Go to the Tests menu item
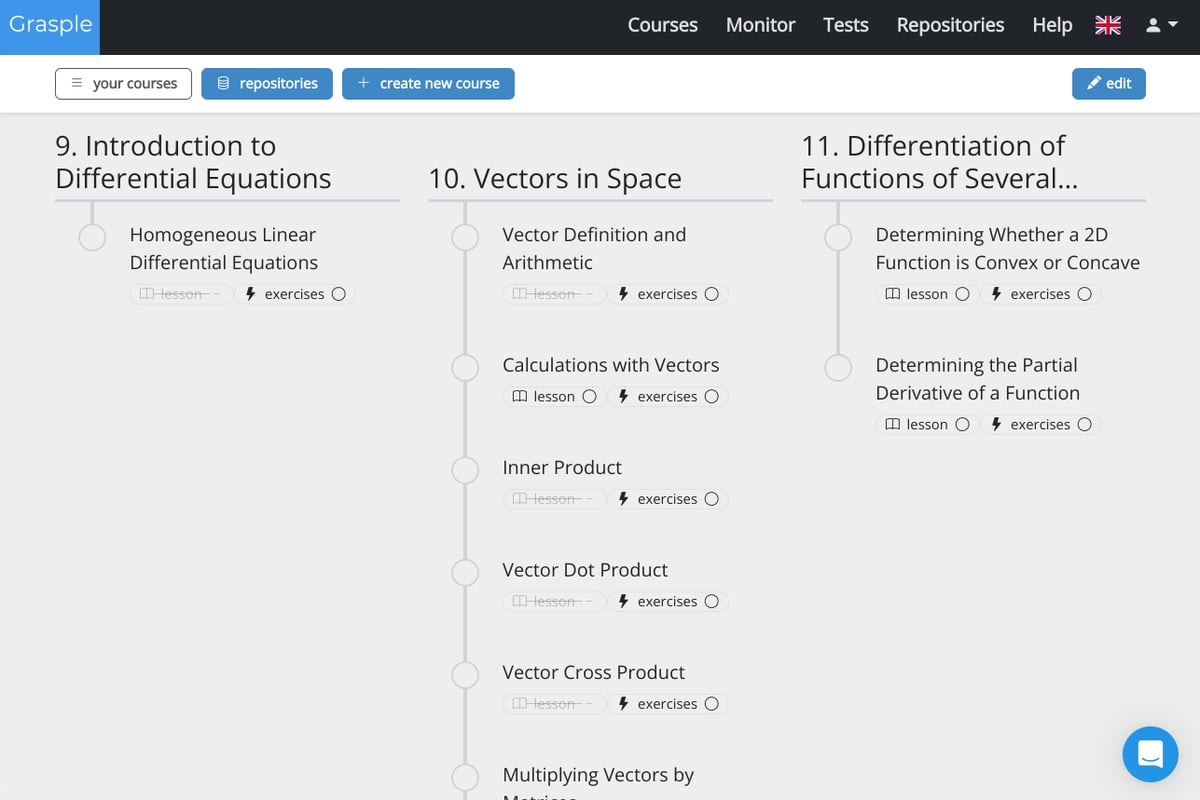The width and height of the screenshot is (1200, 800). pos(845,25)
